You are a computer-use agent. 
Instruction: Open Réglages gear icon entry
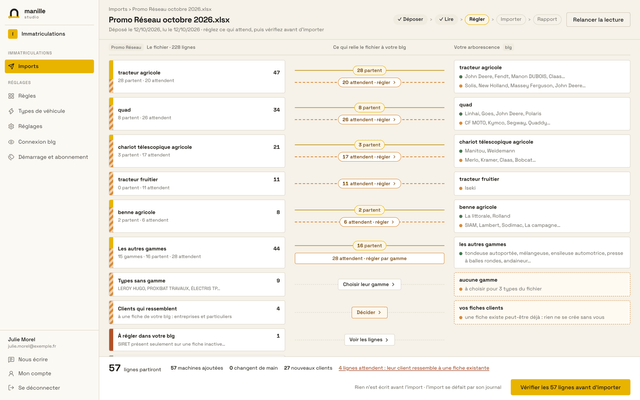coord(11,126)
